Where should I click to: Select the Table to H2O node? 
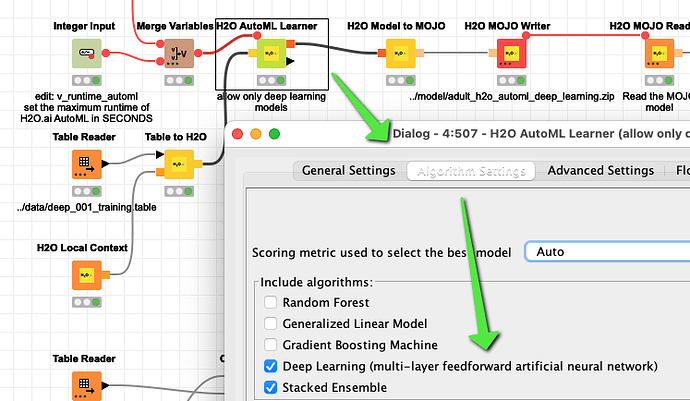coord(179,164)
